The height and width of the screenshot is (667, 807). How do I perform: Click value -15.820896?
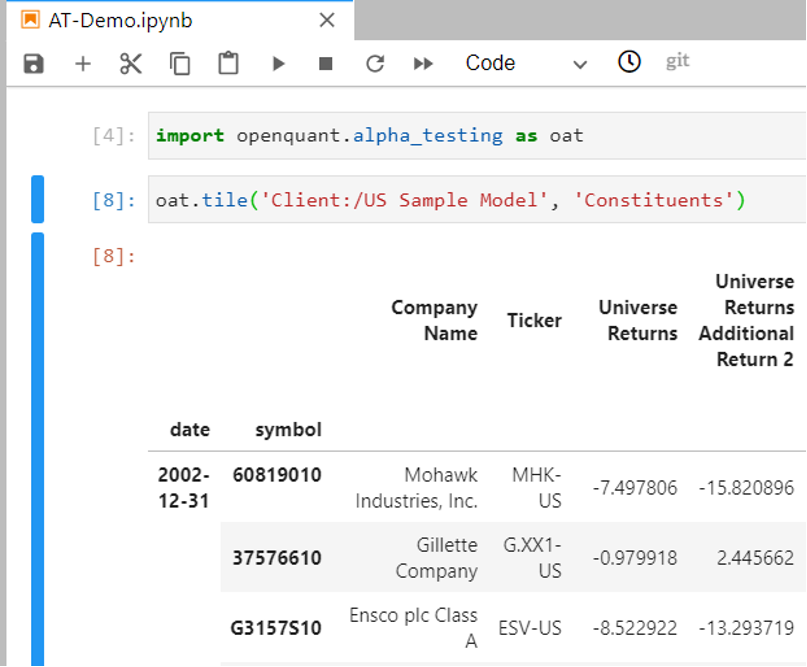point(746,487)
